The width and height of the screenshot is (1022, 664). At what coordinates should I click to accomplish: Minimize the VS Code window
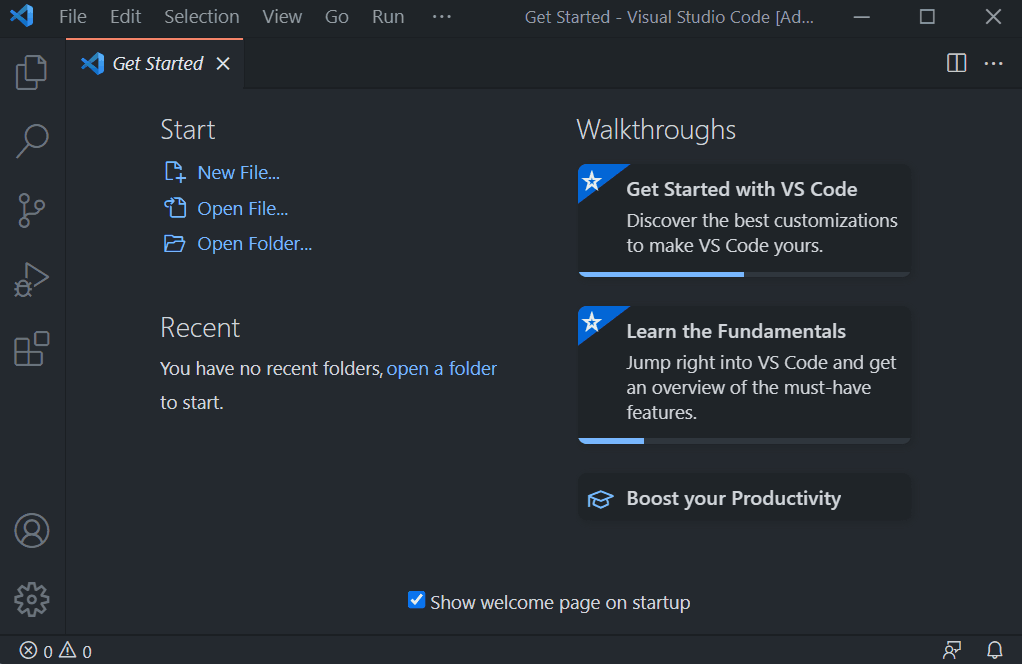pyautogui.click(x=862, y=17)
